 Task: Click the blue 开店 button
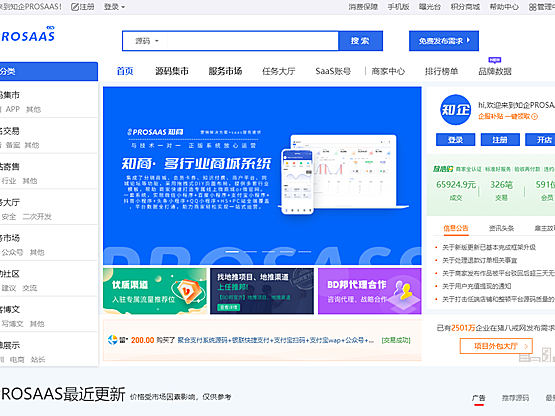(540, 139)
